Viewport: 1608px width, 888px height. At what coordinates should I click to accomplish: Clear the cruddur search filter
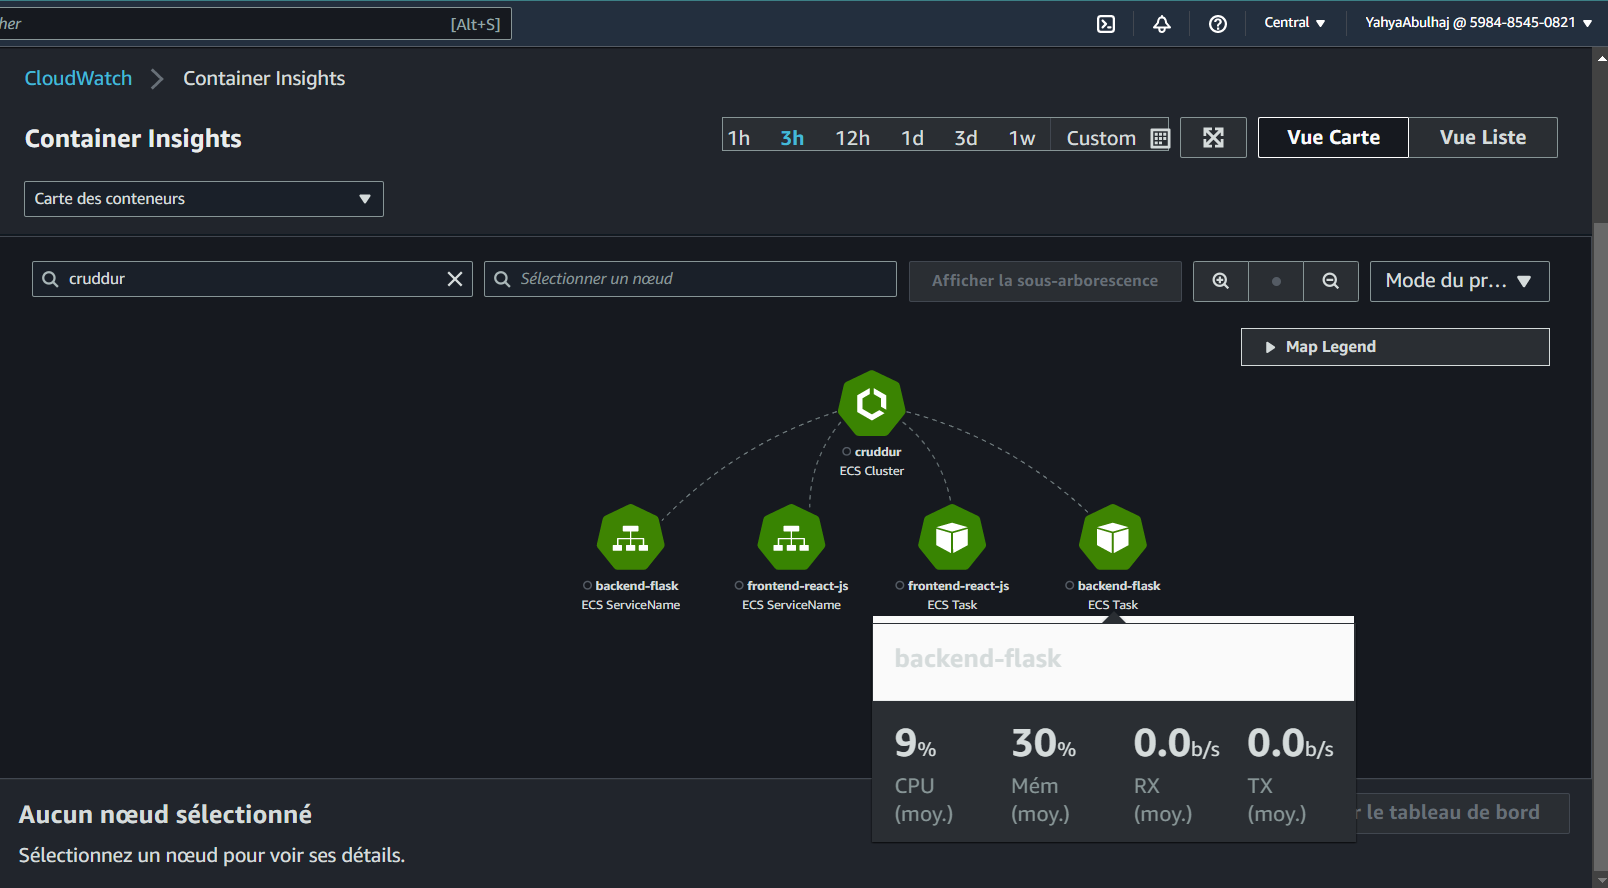click(x=455, y=279)
